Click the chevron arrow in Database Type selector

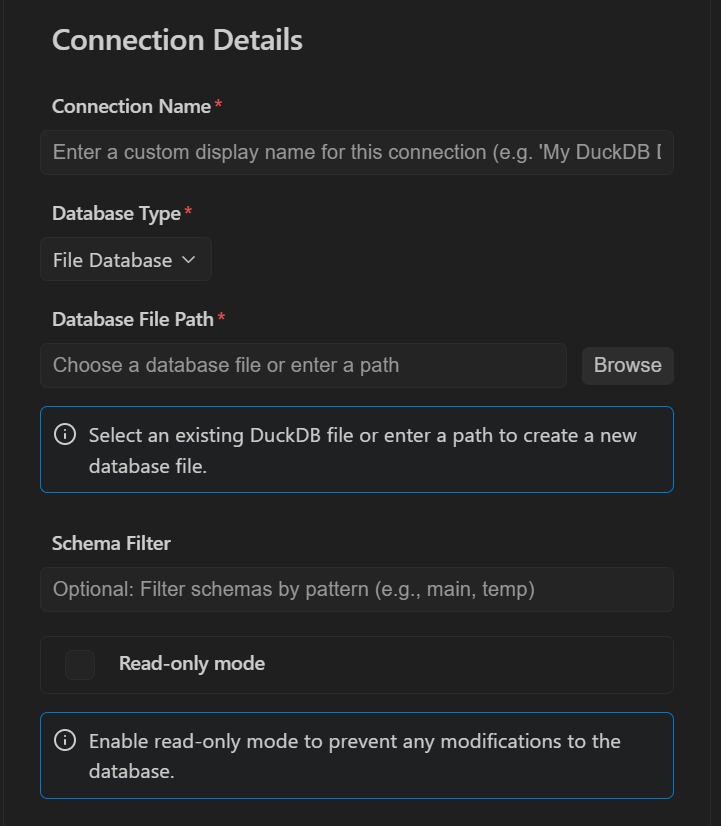[x=189, y=260]
